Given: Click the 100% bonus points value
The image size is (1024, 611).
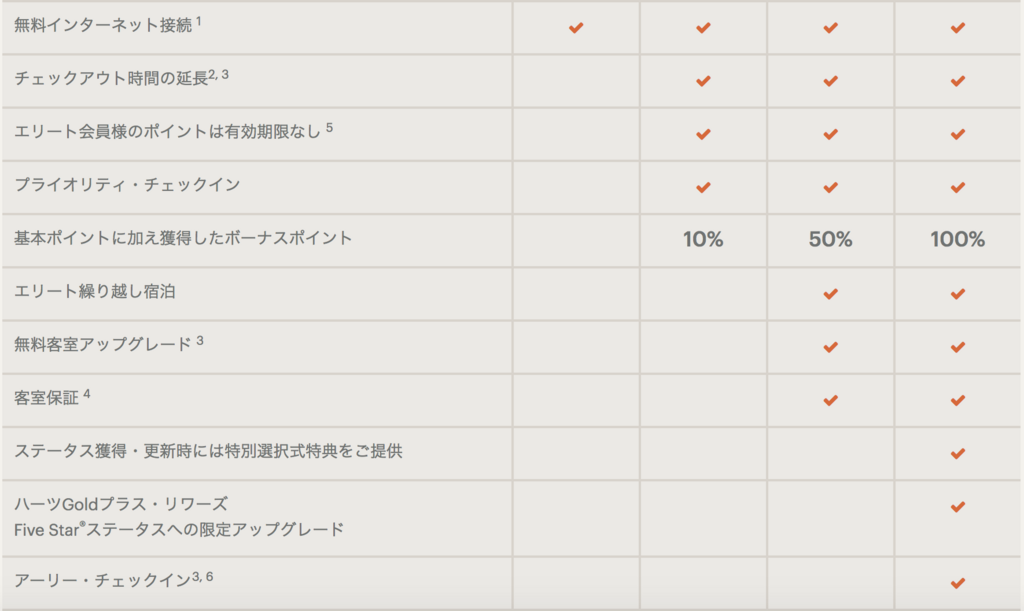Looking at the screenshot, I should [x=957, y=240].
